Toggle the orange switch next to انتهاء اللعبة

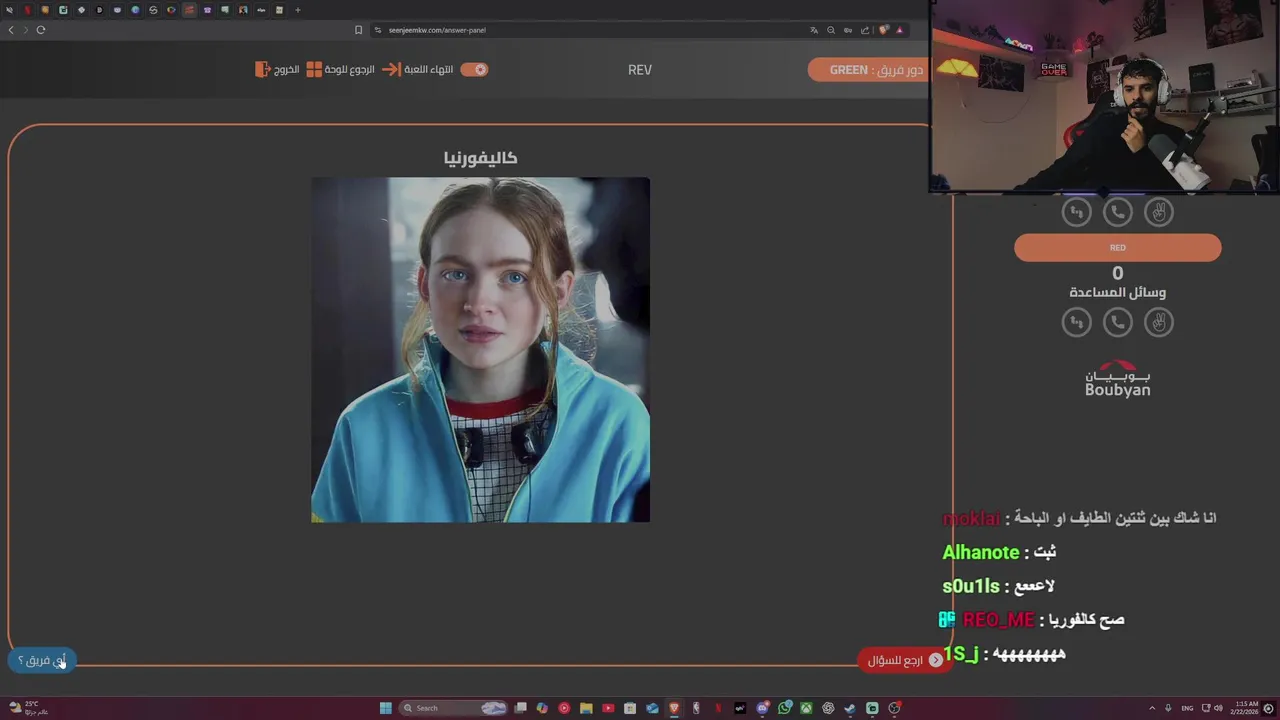(x=474, y=69)
